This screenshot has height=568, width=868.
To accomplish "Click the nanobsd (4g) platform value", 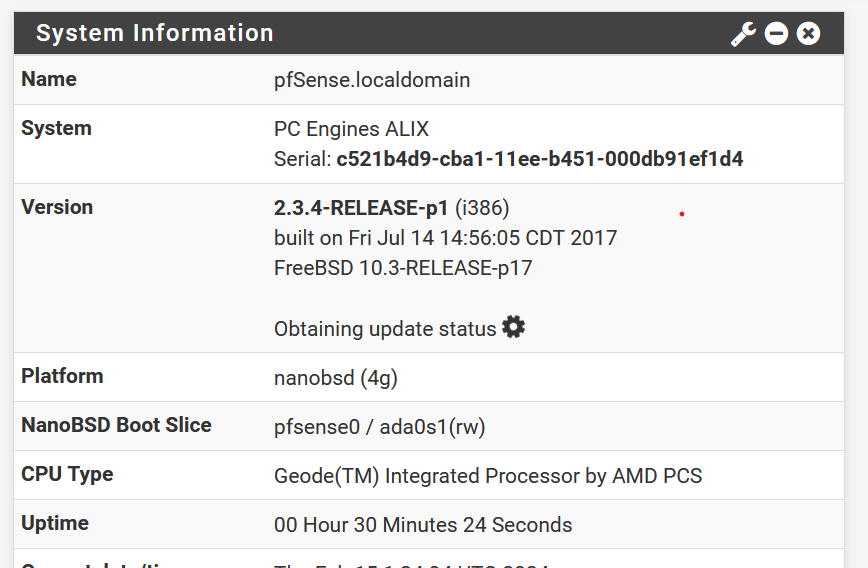I will 336,378.
